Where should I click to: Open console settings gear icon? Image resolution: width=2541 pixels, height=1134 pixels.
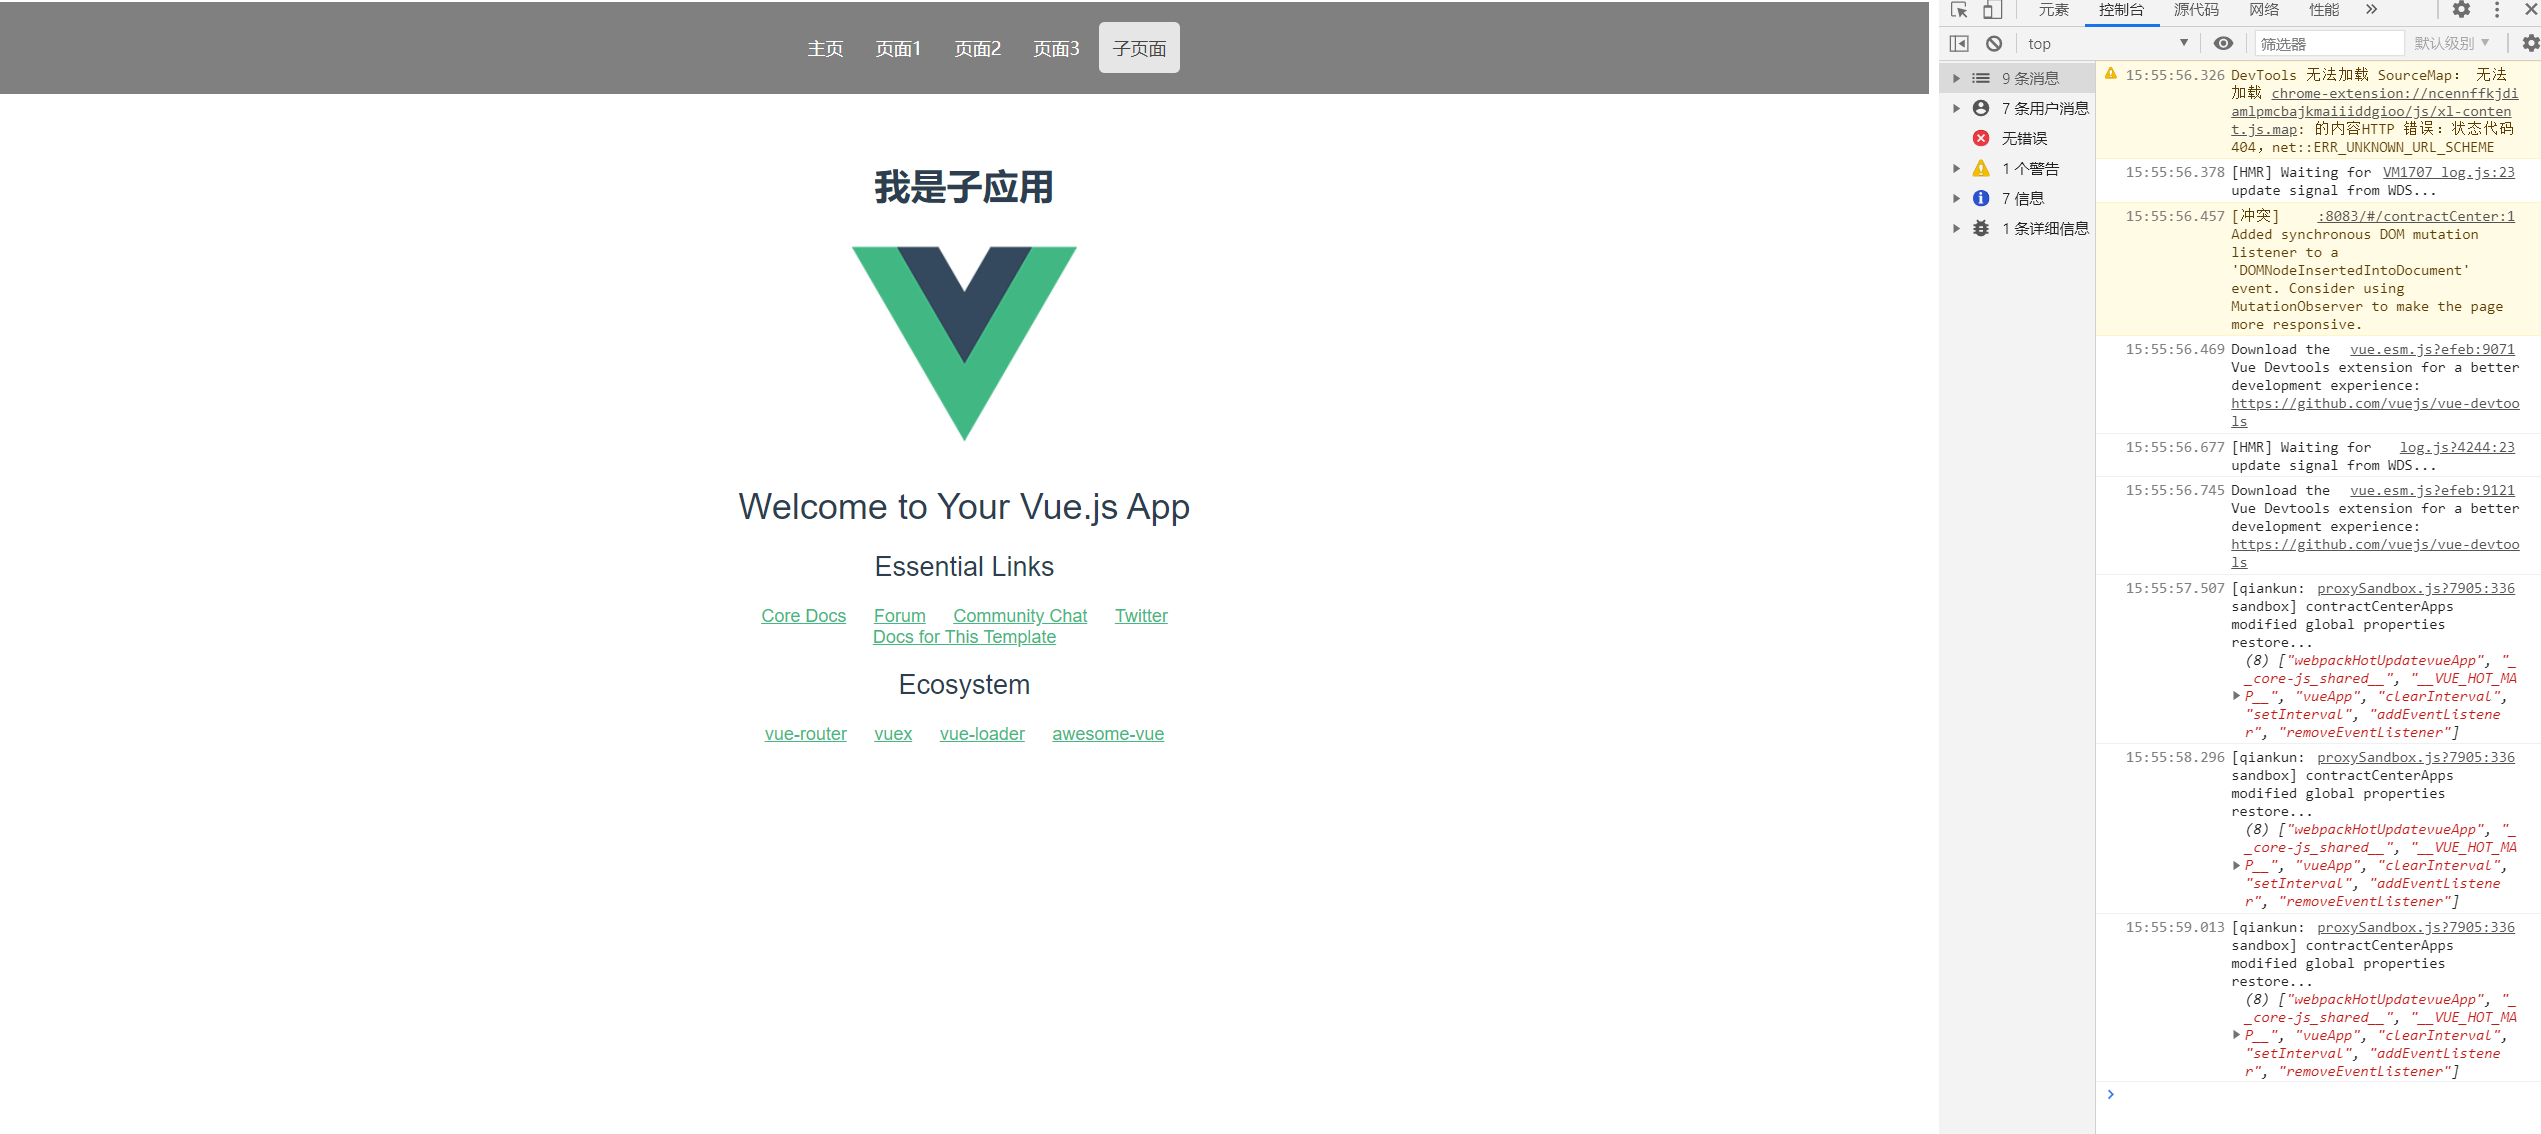pyautogui.click(x=2529, y=44)
